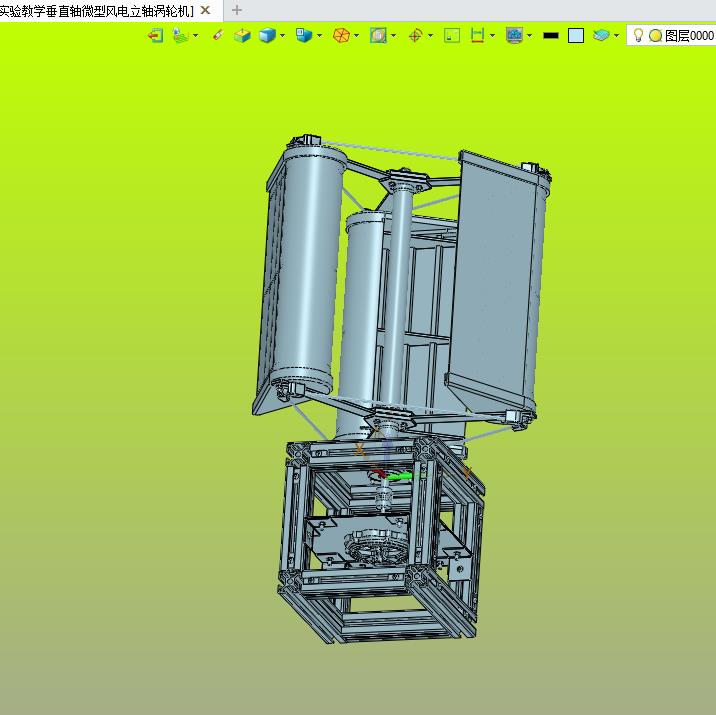Open a new tab with plus button
The width and height of the screenshot is (716, 715).
pos(237,10)
